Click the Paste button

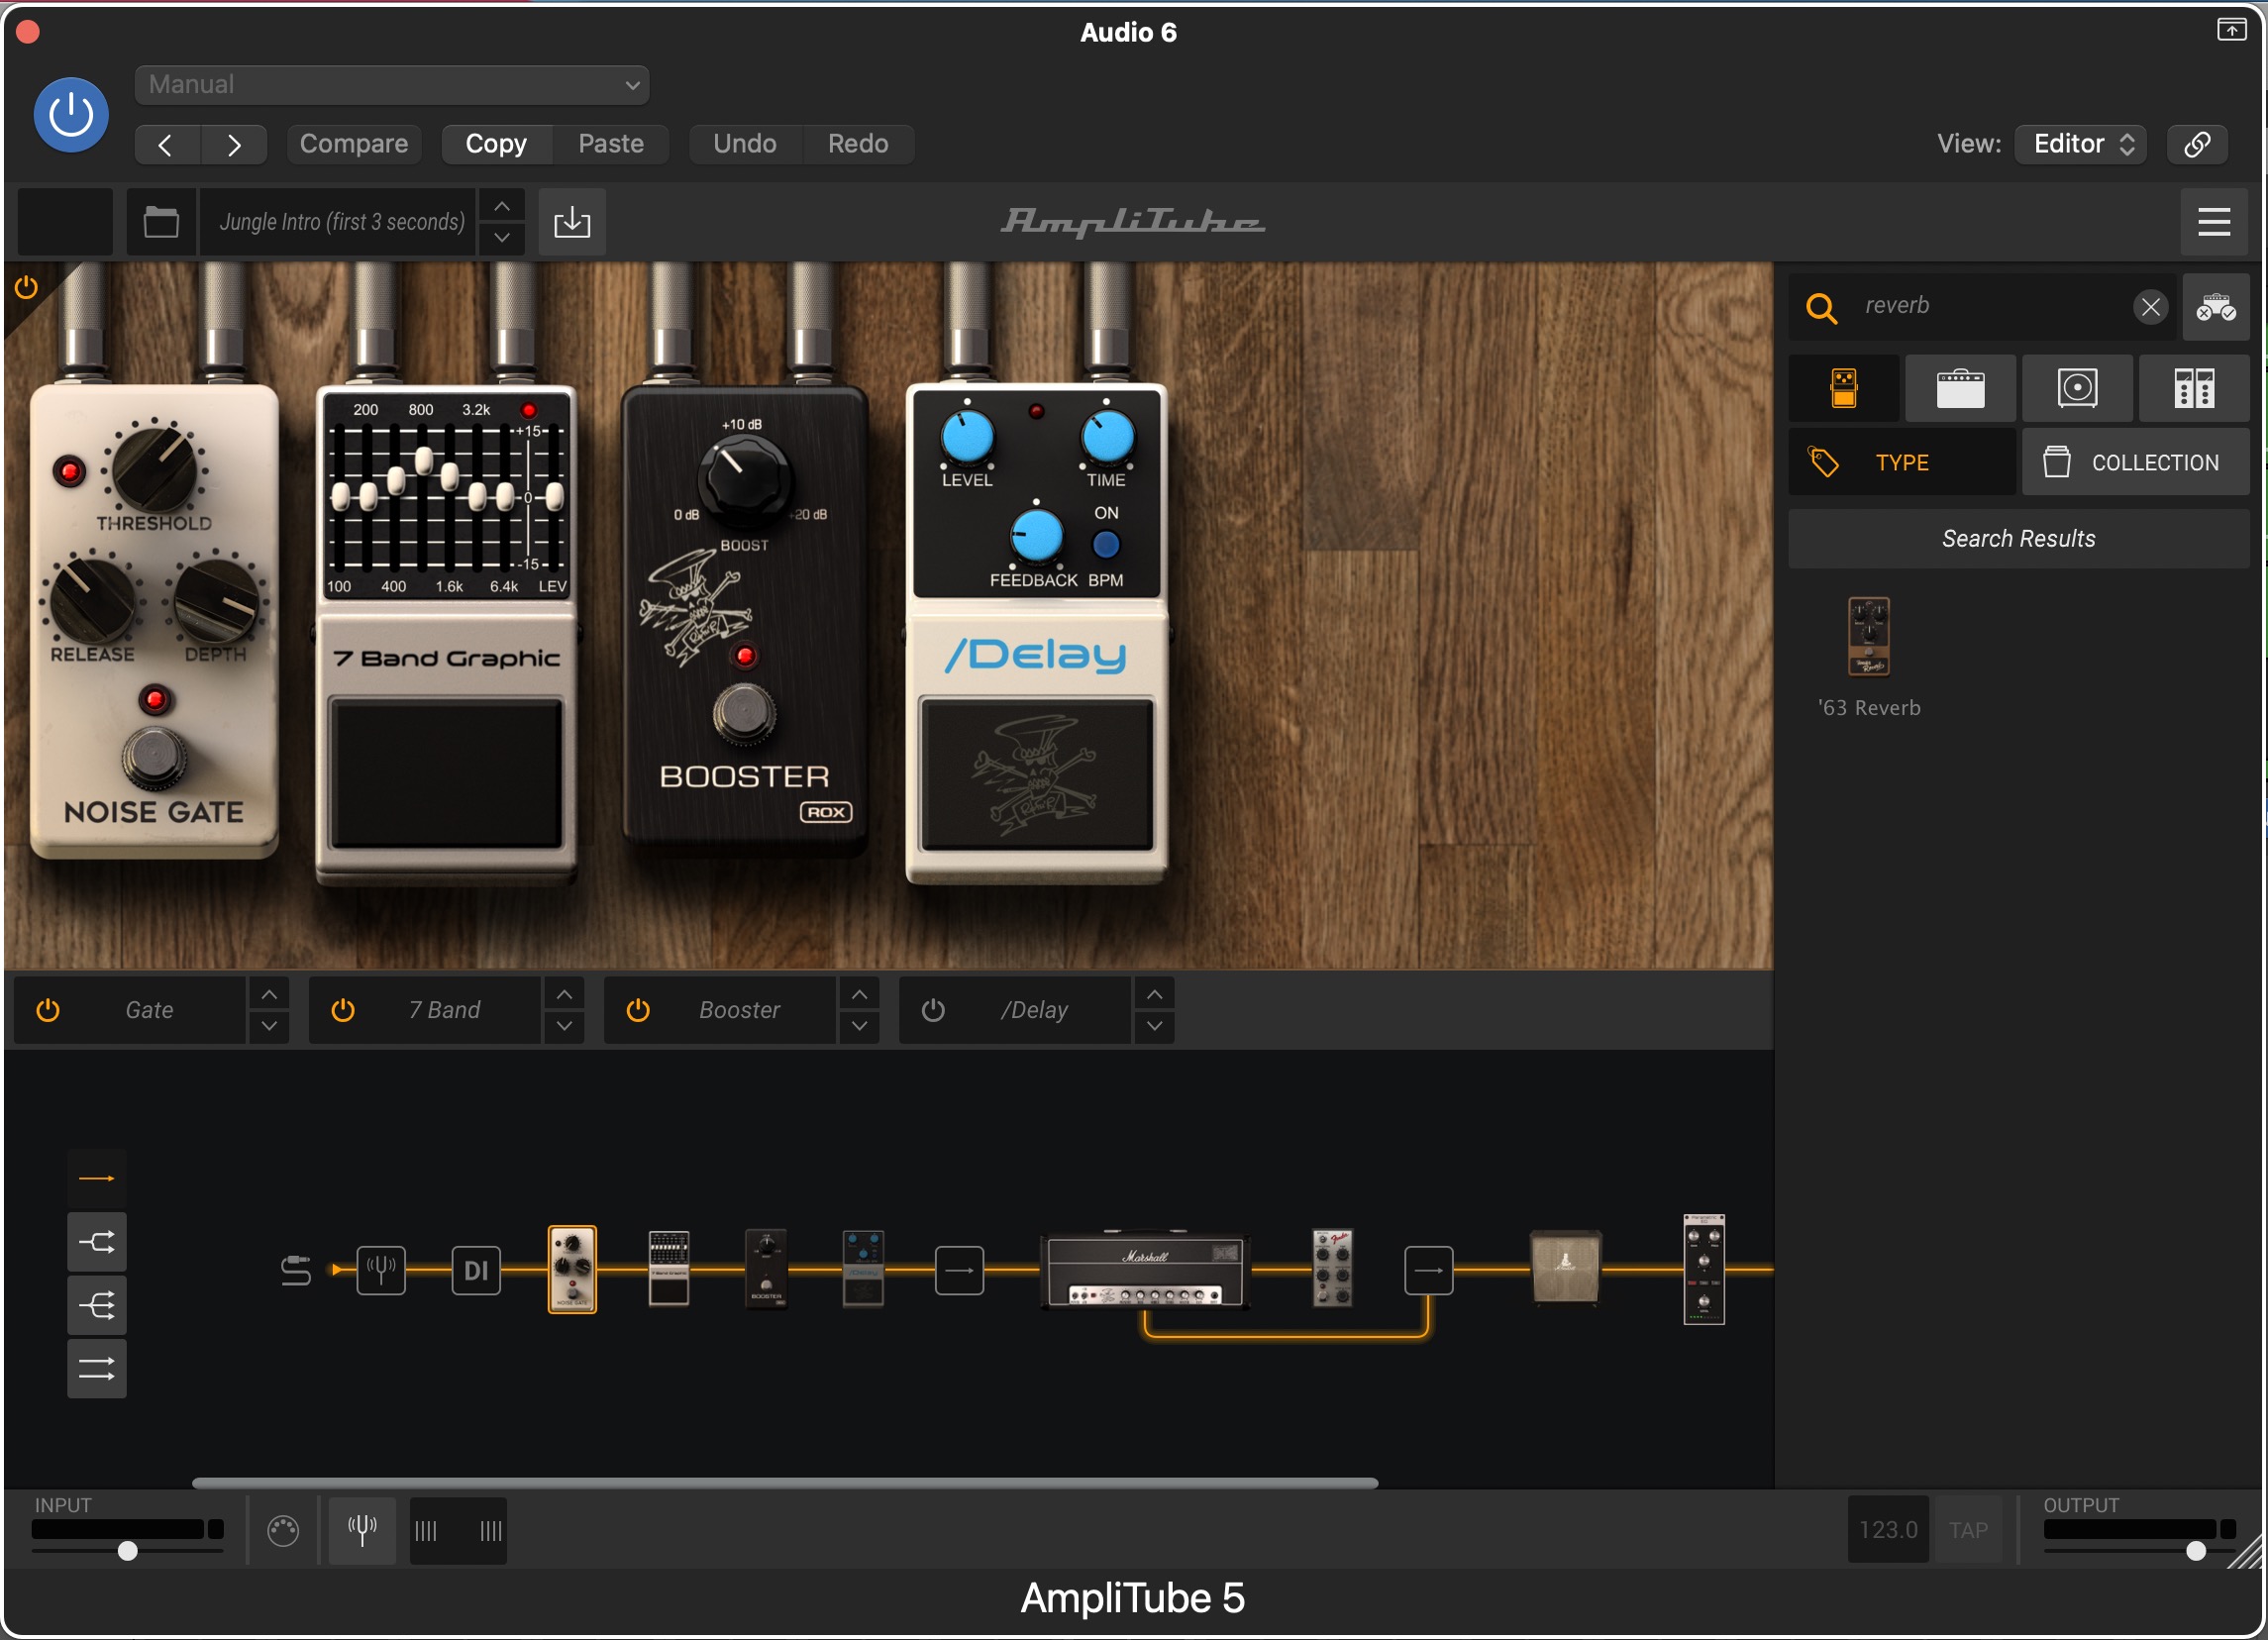point(611,144)
